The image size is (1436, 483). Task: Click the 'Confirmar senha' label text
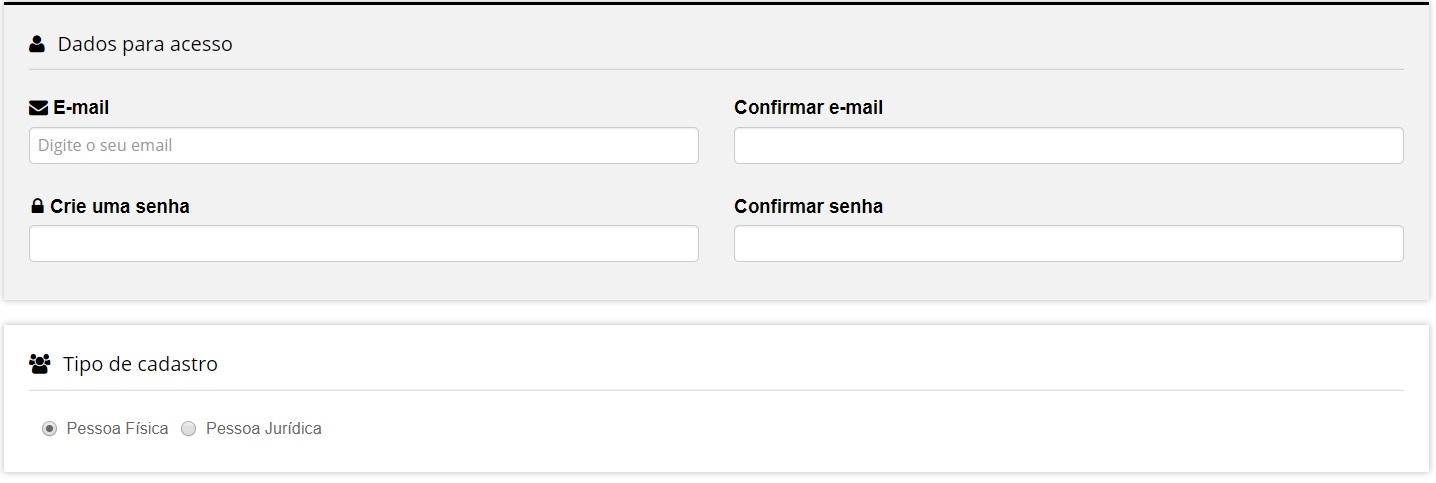(x=808, y=207)
